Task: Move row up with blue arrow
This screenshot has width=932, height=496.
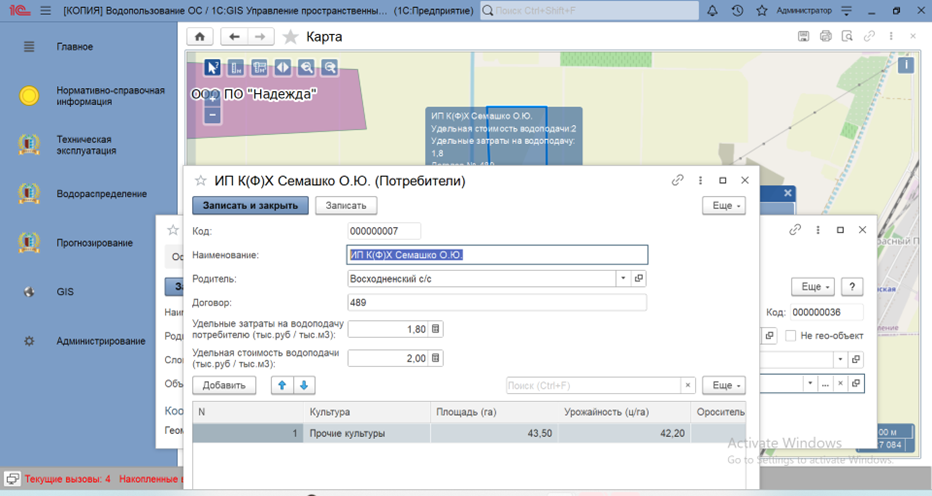Action: [283, 385]
